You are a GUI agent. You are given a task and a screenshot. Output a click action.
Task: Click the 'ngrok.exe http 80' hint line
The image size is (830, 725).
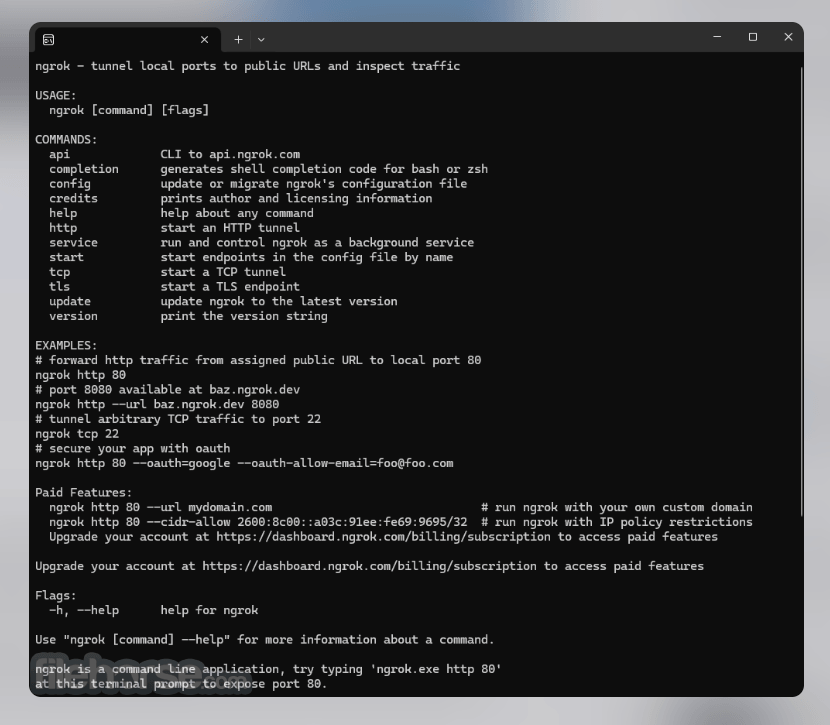click(x=268, y=669)
